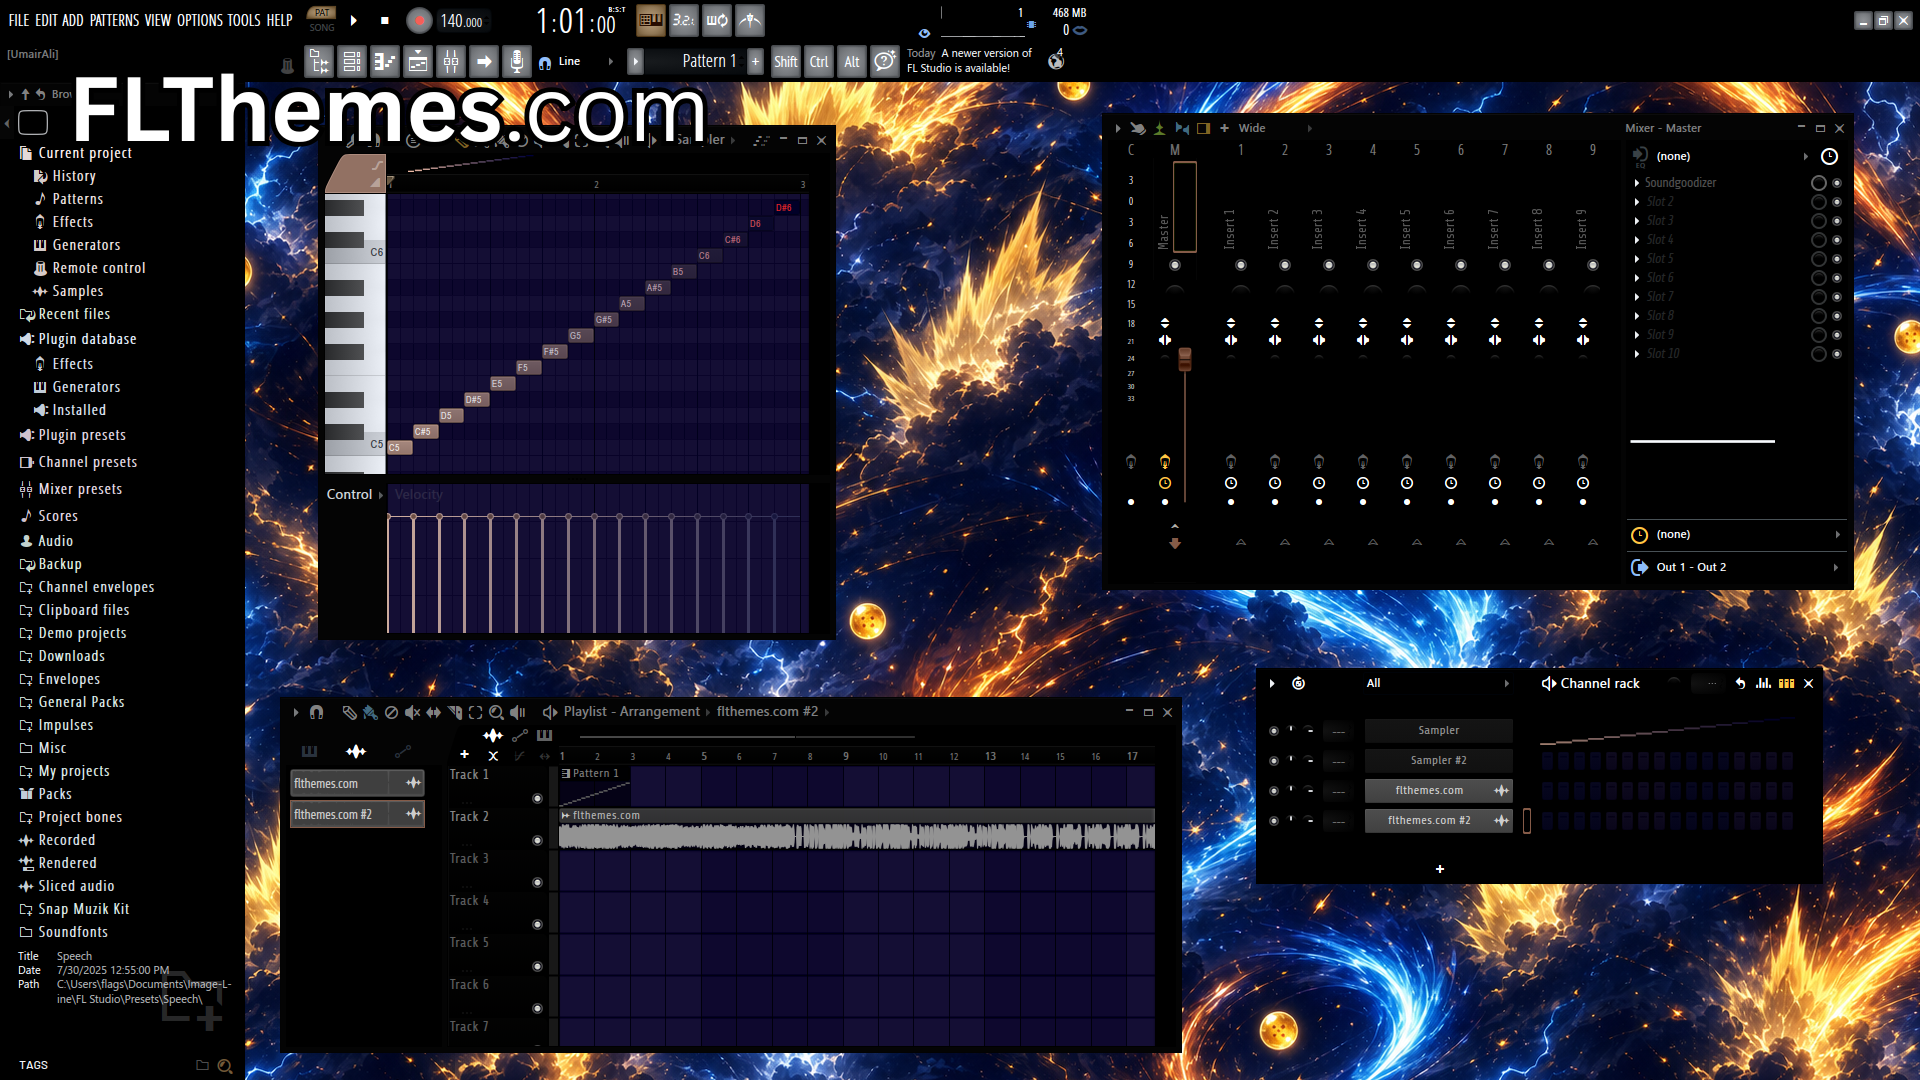
Task: Open the Mixer layout Wide dropdown
Action: coord(1275,128)
